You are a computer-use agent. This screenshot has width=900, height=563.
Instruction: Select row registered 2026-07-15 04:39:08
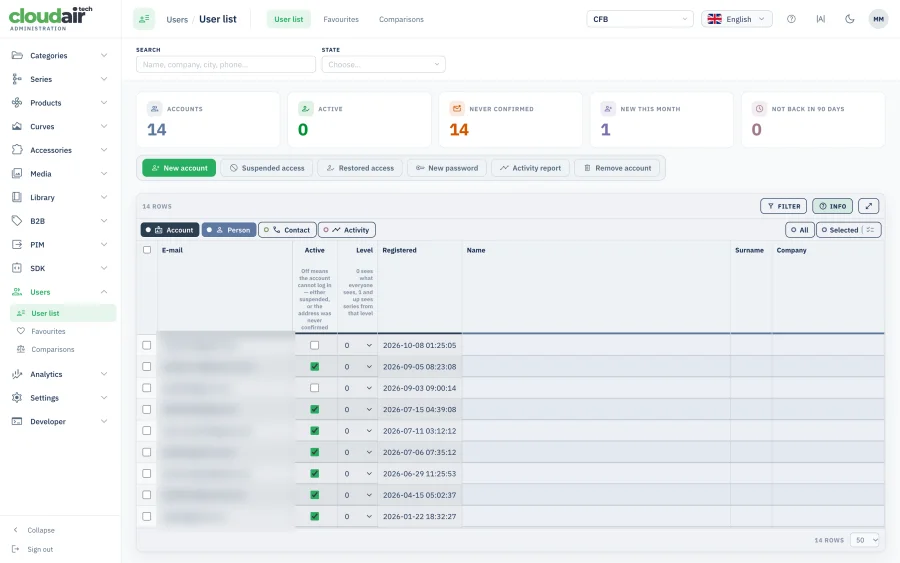pyautogui.click(x=147, y=409)
